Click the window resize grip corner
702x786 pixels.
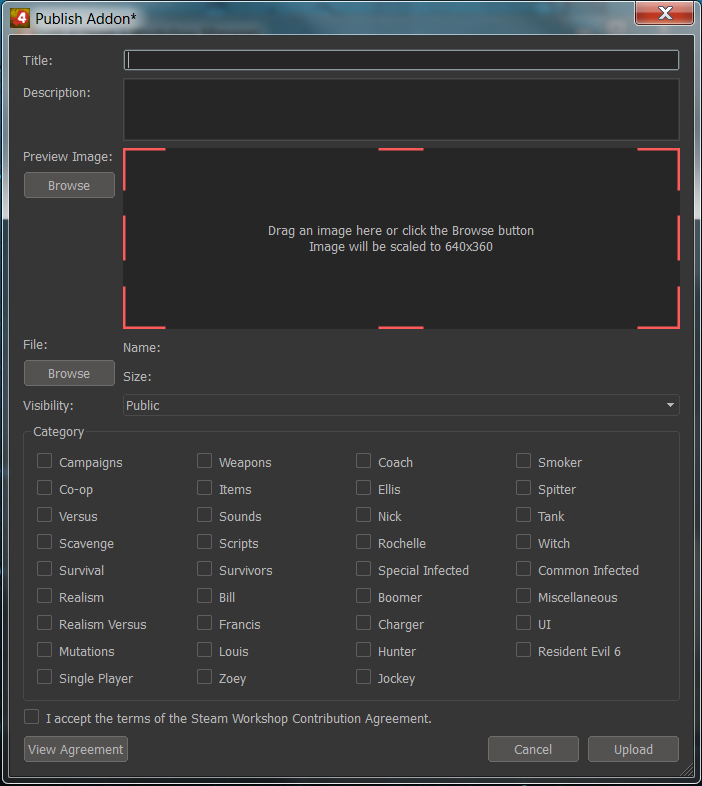coord(686,770)
